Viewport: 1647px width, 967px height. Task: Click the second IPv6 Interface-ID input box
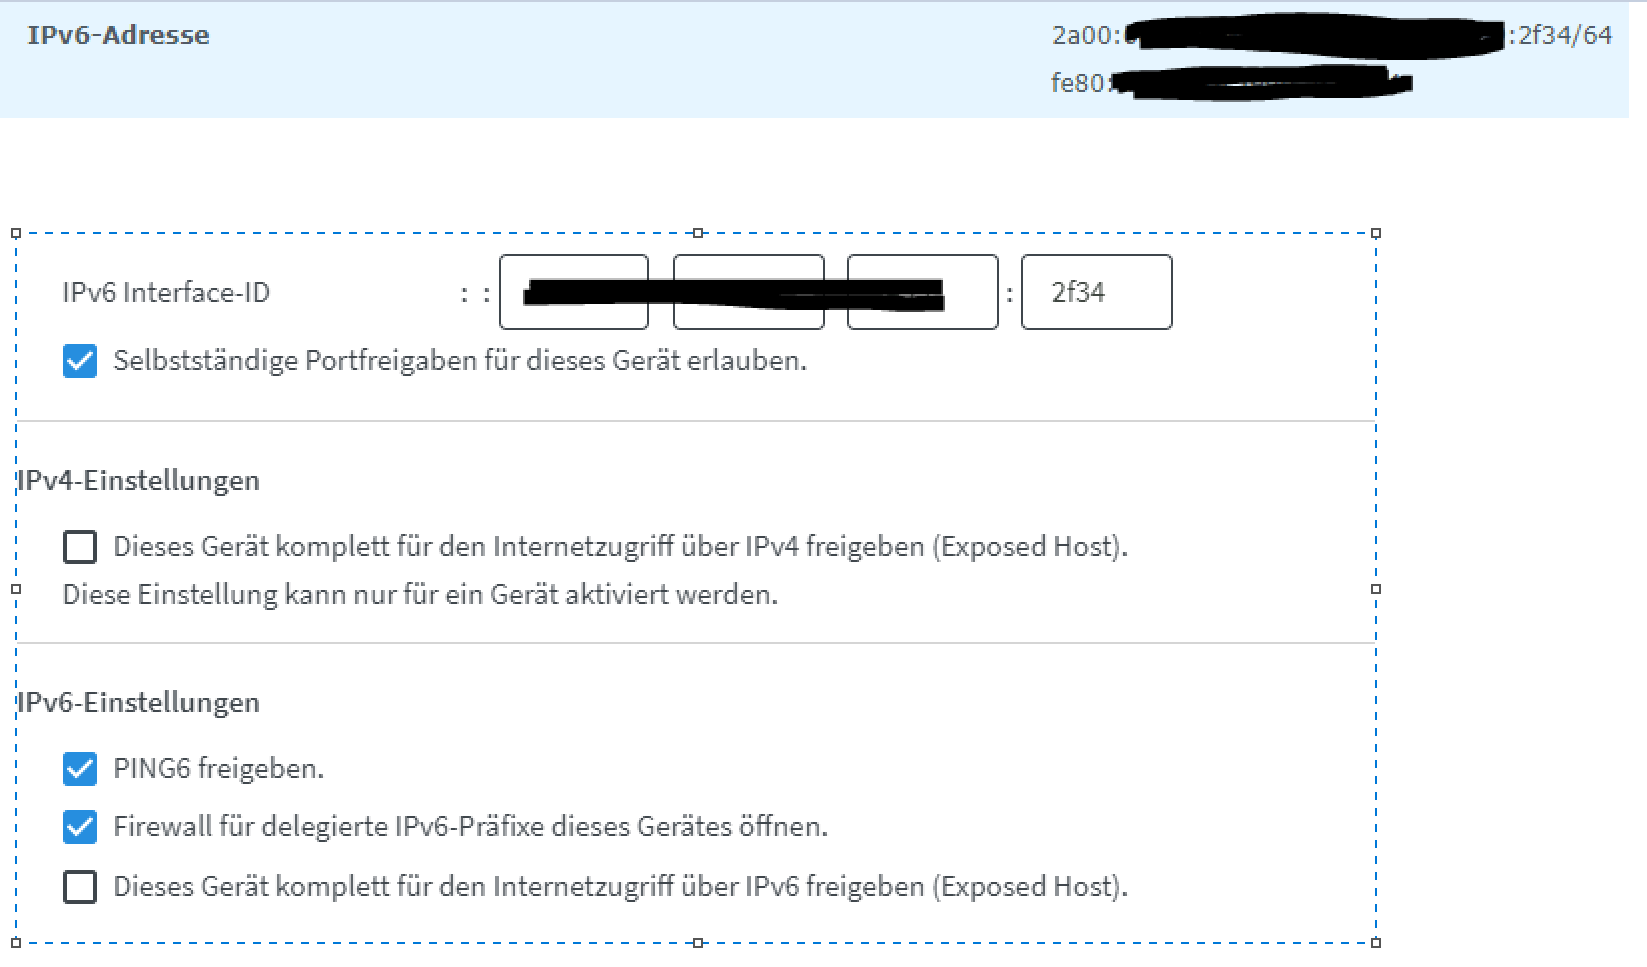pos(749,292)
